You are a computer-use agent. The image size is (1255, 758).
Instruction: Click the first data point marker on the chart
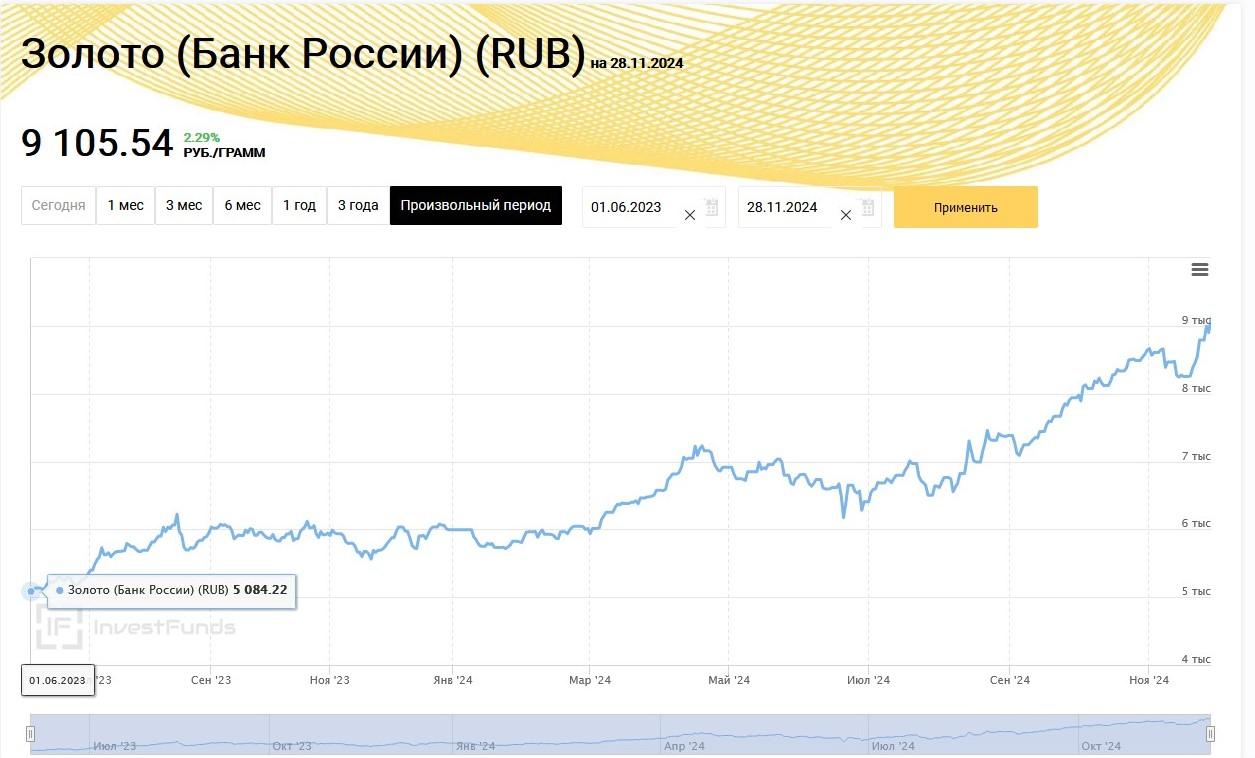tap(31, 591)
